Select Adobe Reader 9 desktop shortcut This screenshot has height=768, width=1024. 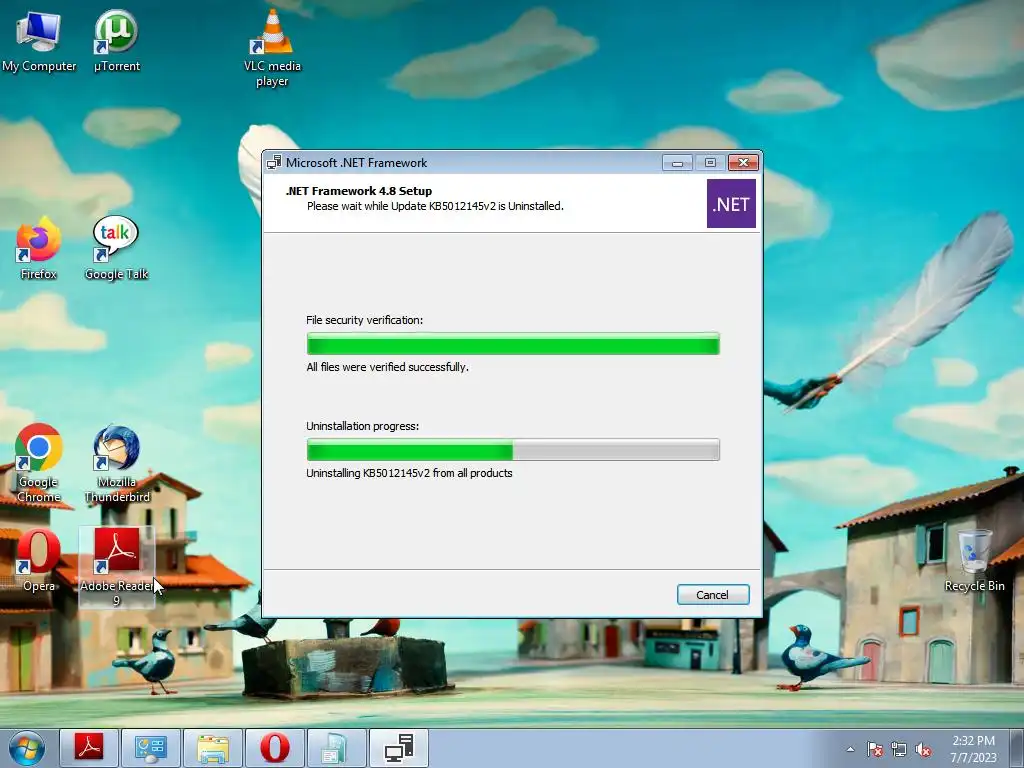pyautogui.click(x=116, y=567)
